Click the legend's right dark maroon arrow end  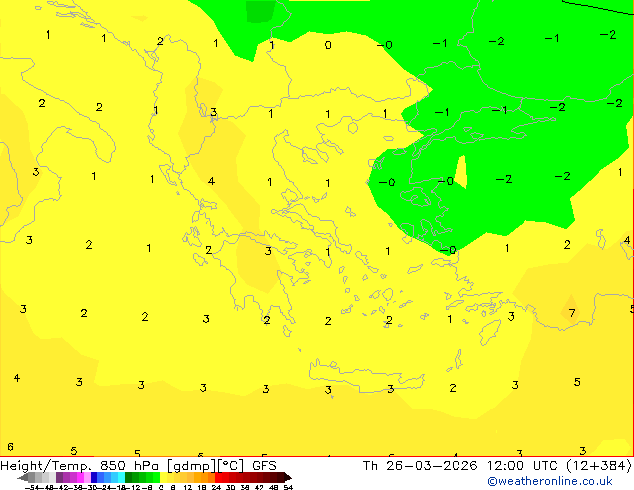click(x=287, y=478)
